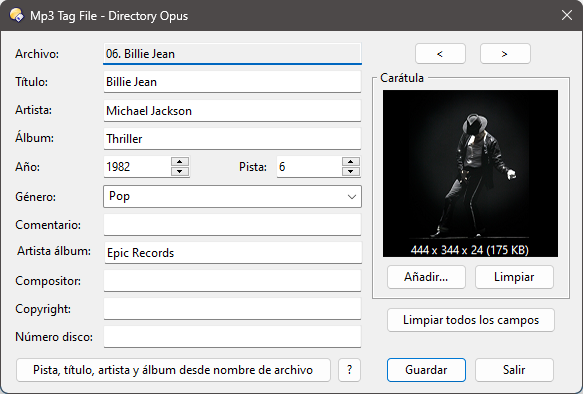
Task: Click Guardar to save the tags
Action: pyautogui.click(x=426, y=370)
